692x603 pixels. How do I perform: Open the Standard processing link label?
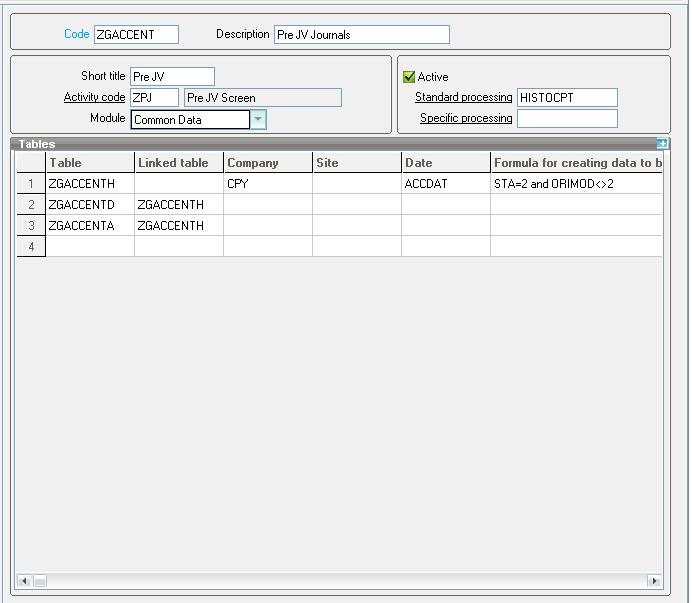click(463, 97)
